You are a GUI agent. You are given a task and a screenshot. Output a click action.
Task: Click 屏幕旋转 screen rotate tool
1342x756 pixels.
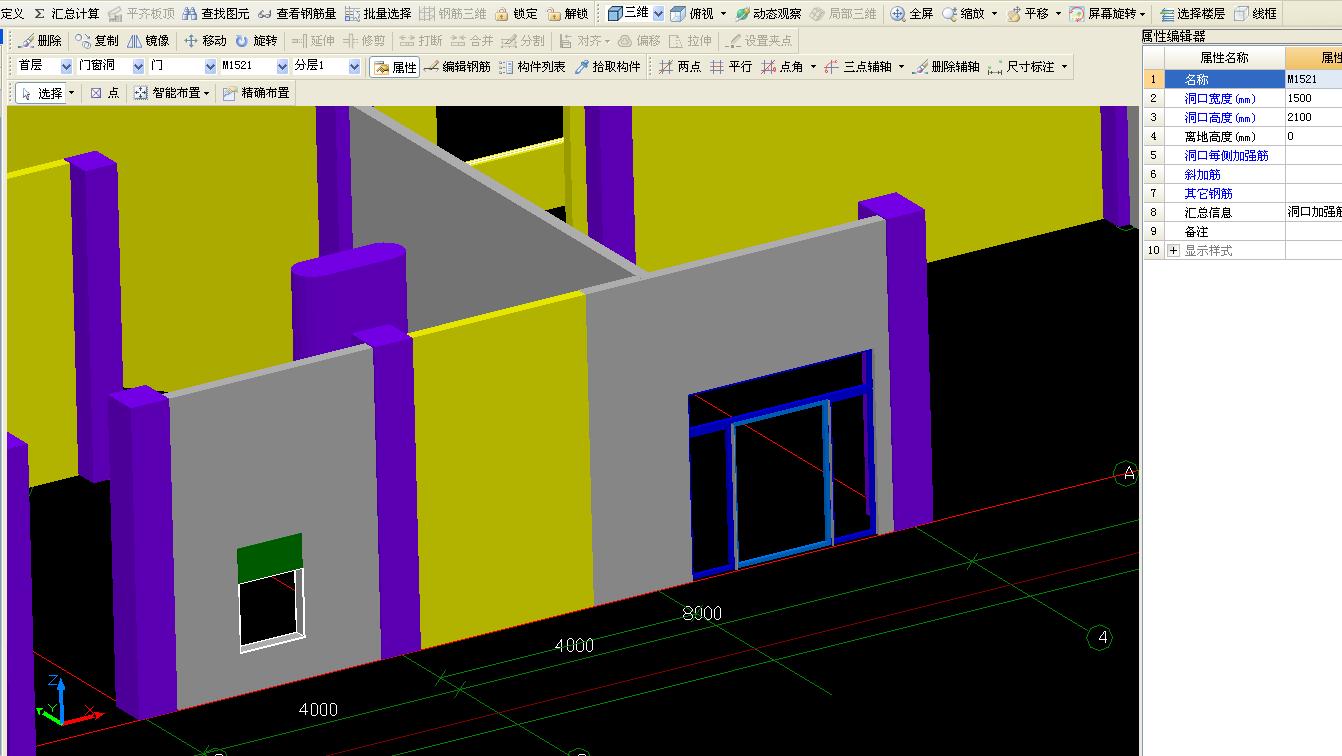[1102, 14]
